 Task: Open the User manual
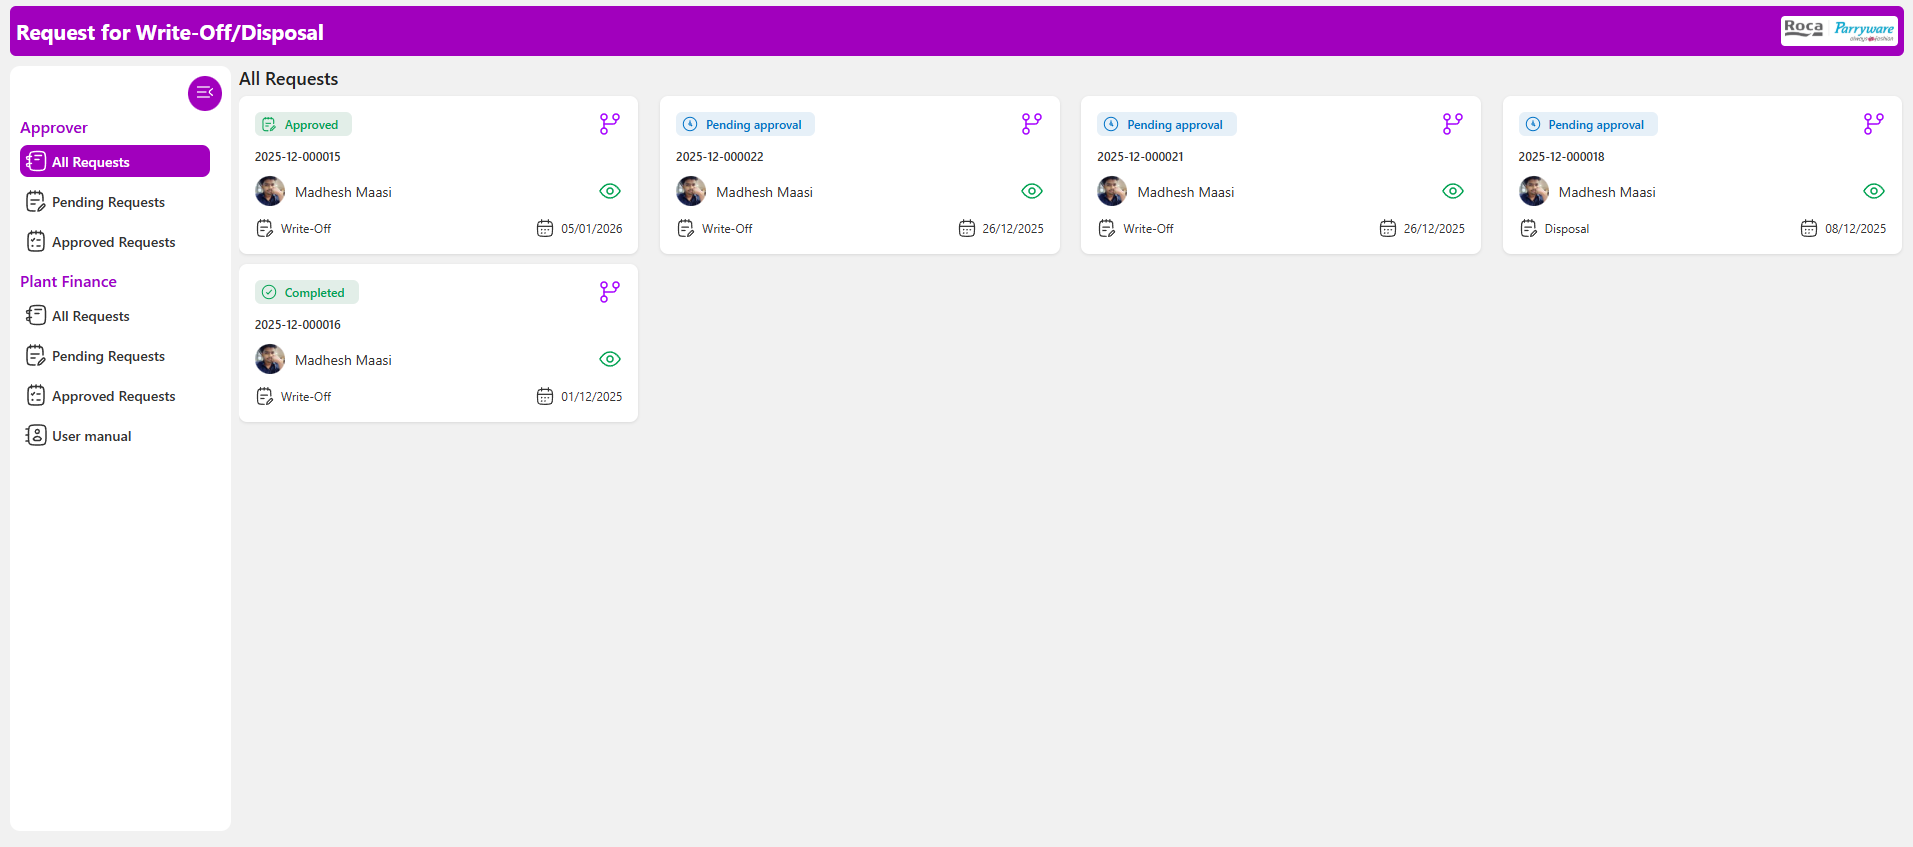(x=91, y=436)
